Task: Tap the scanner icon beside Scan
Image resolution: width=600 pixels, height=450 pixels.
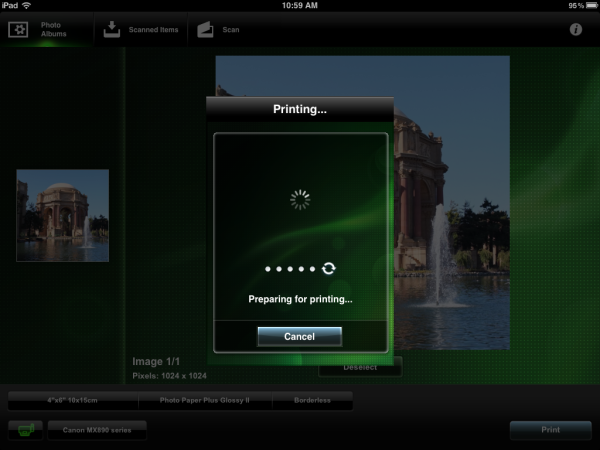Action: point(205,29)
